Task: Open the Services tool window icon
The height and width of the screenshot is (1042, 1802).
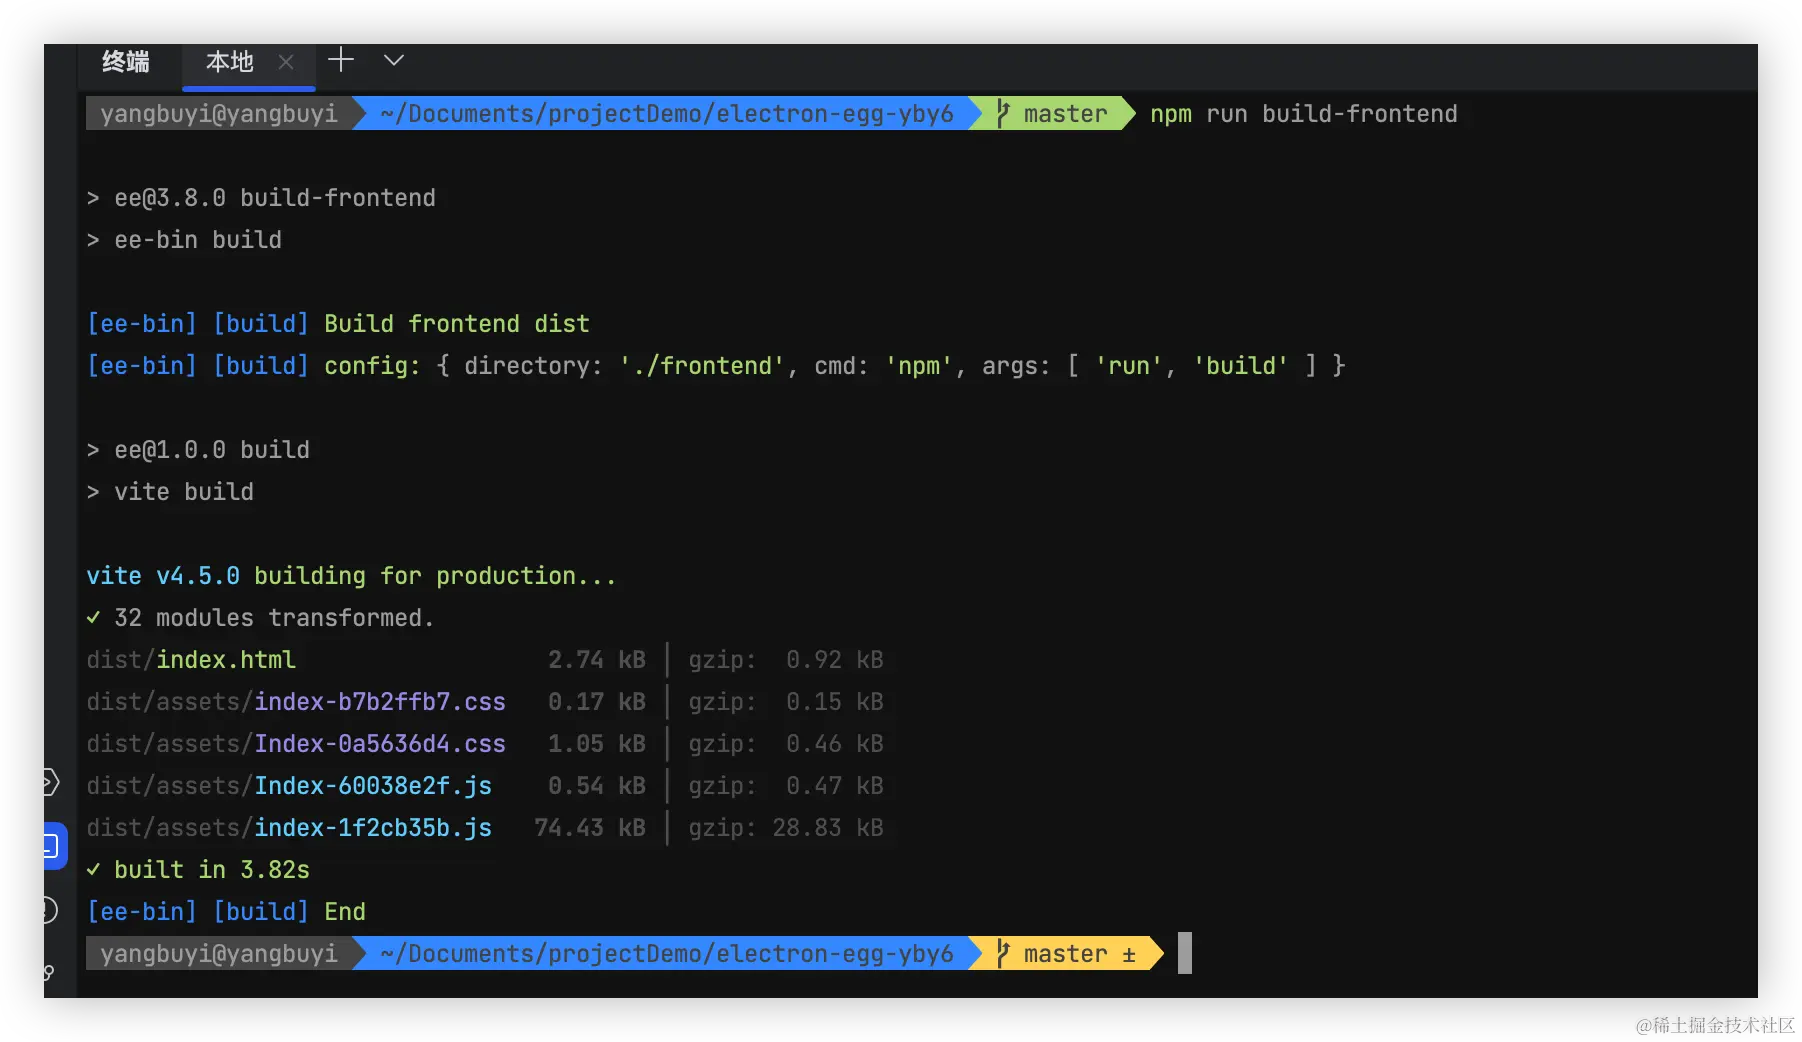Action: point(50,781)
